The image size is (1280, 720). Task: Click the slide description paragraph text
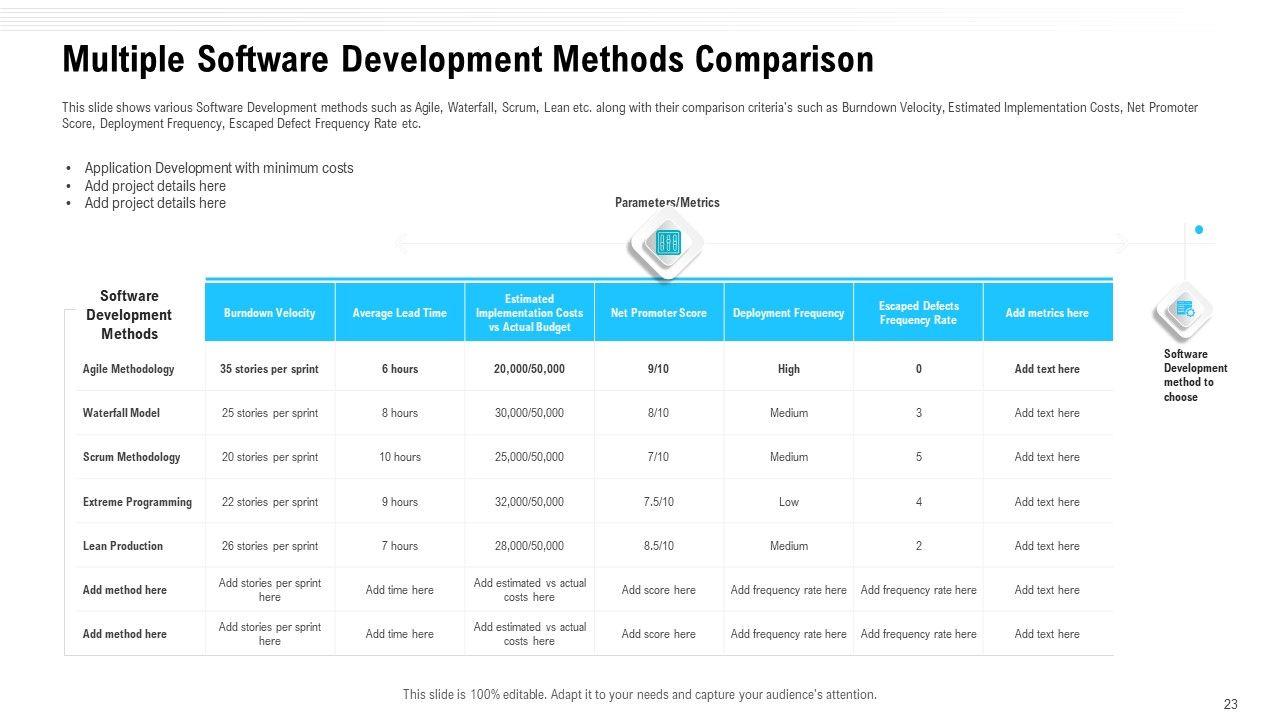pyautogui.click(x=630, y=116)
